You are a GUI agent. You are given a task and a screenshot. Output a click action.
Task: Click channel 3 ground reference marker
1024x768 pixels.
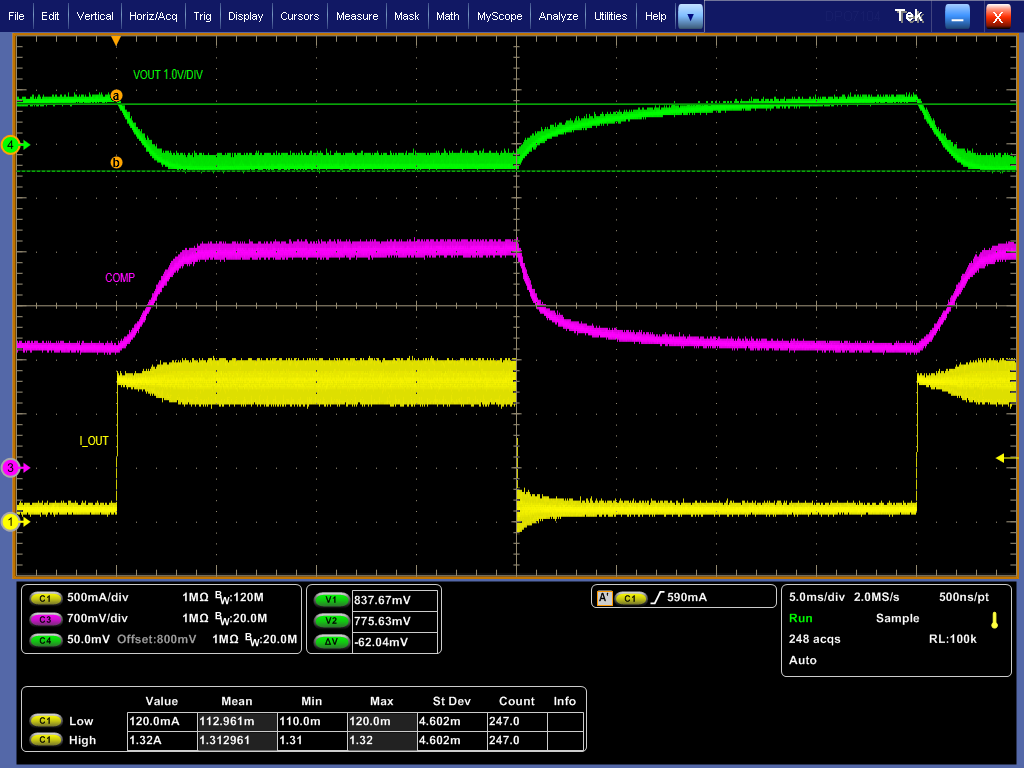12,467
